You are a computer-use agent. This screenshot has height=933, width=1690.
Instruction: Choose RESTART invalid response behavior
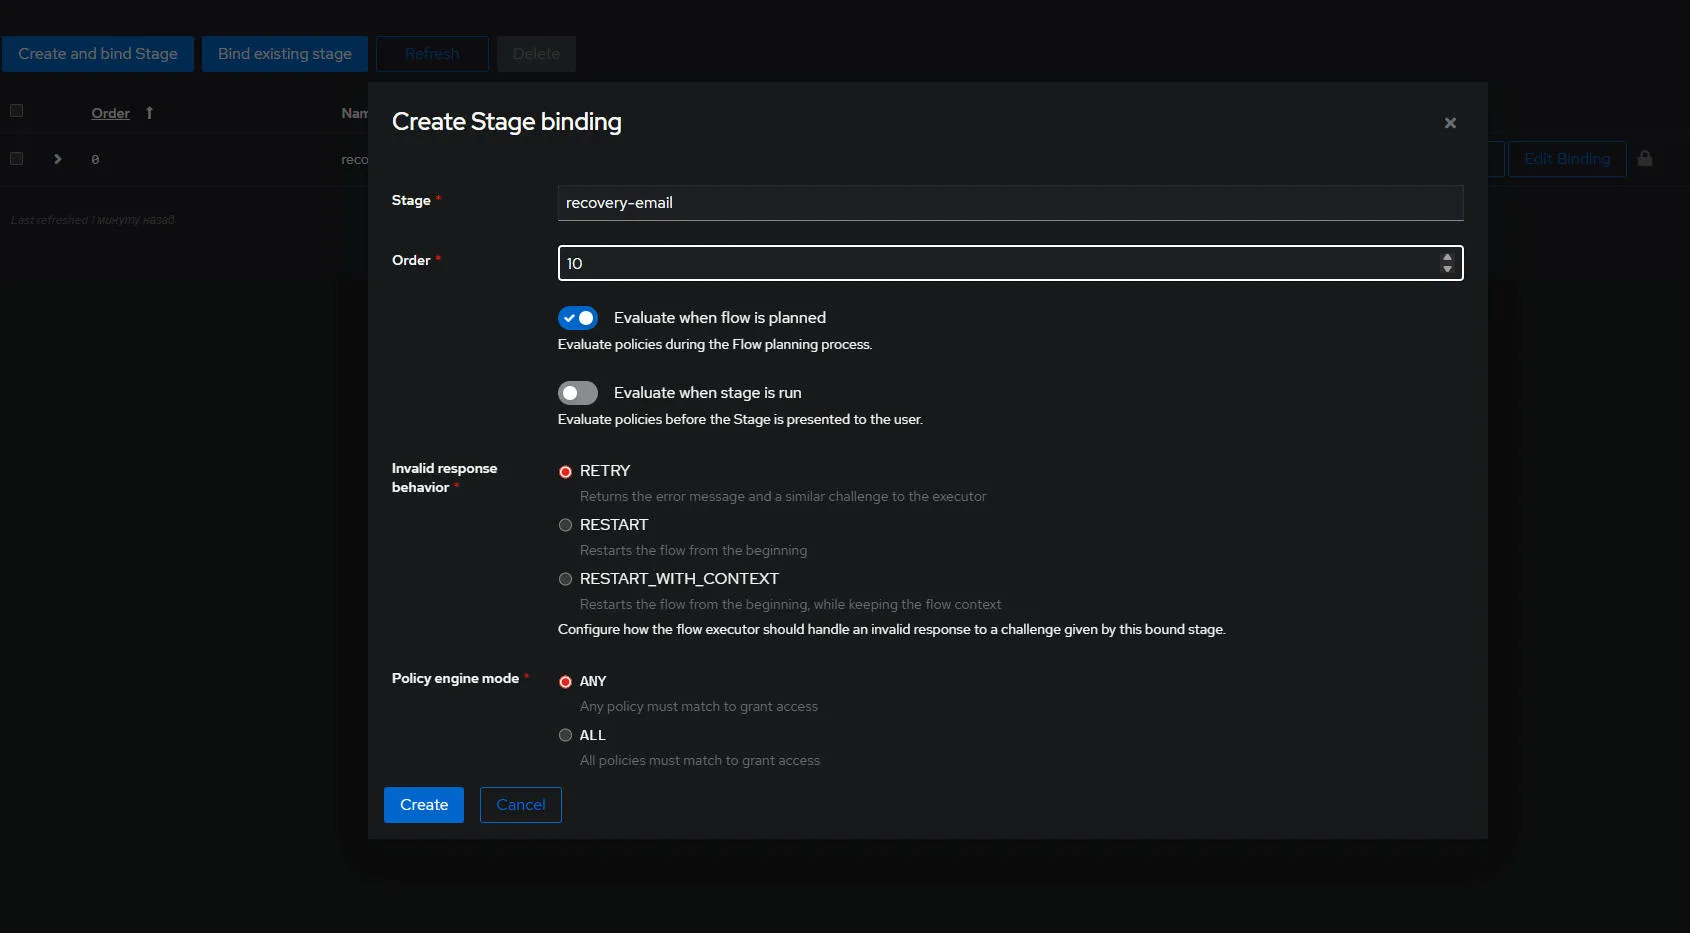point(566,525)
